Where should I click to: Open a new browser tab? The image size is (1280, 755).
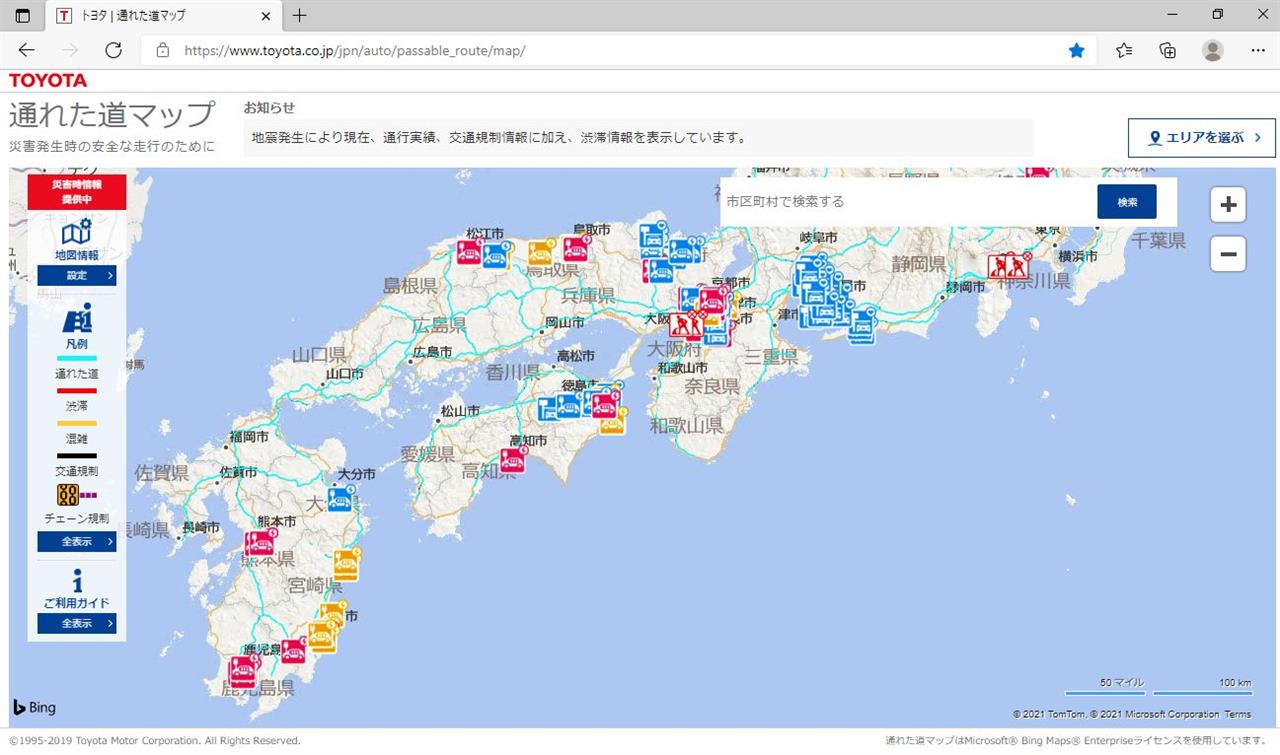point(299,16)
